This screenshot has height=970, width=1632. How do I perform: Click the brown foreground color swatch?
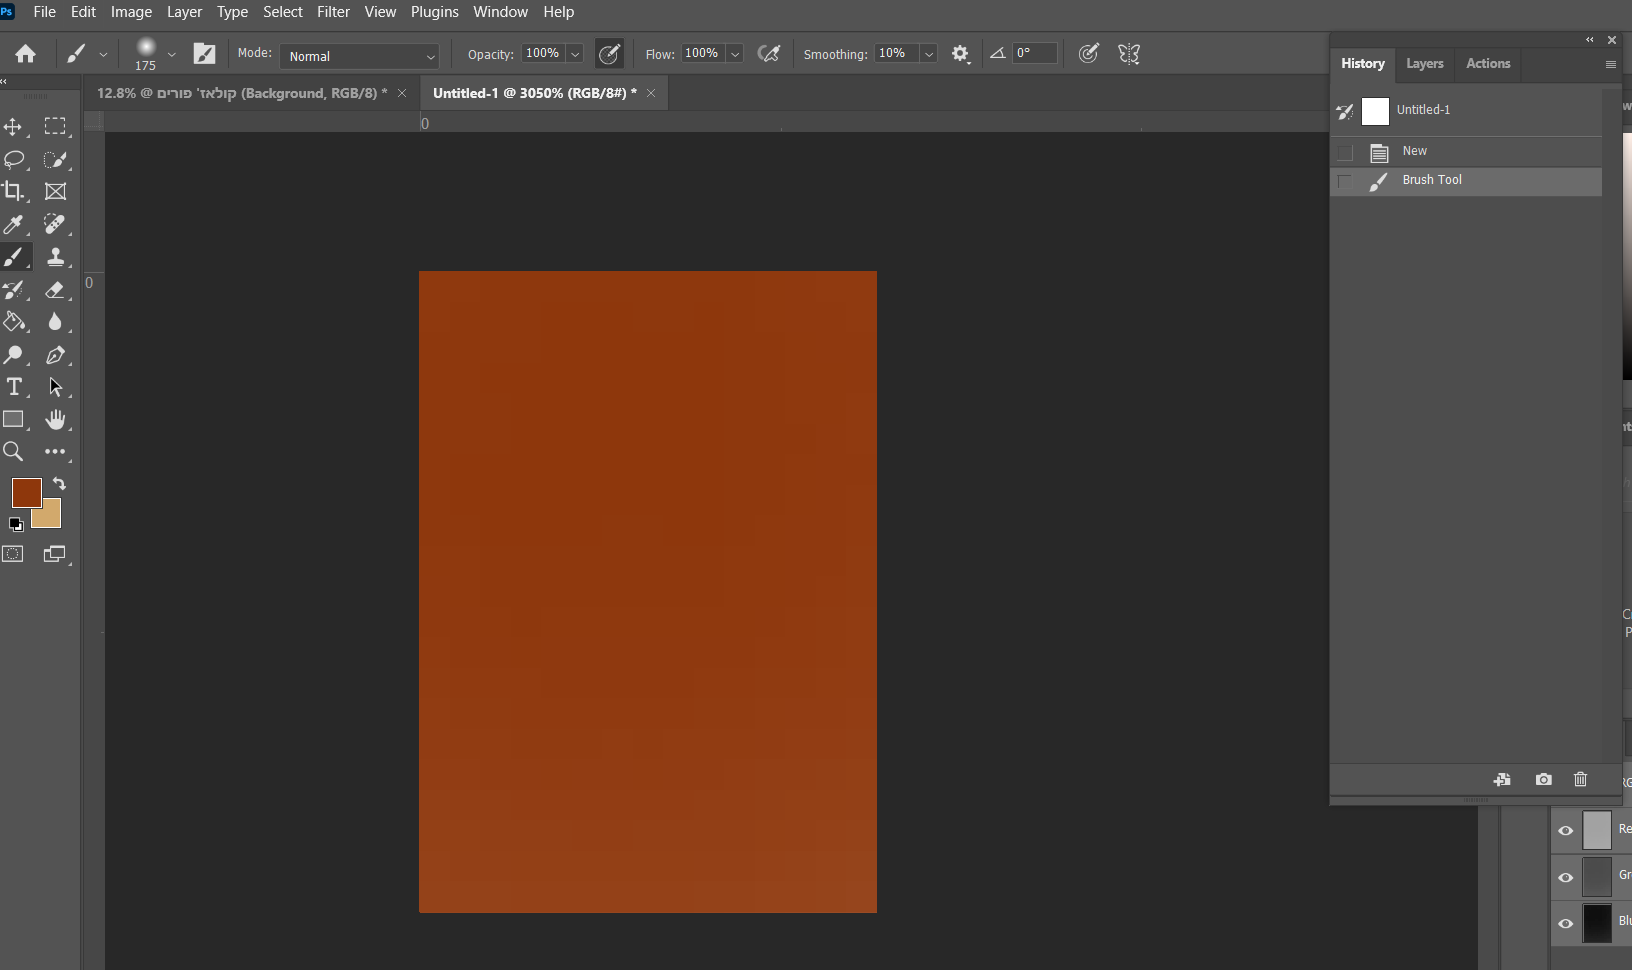click(25, 492)
